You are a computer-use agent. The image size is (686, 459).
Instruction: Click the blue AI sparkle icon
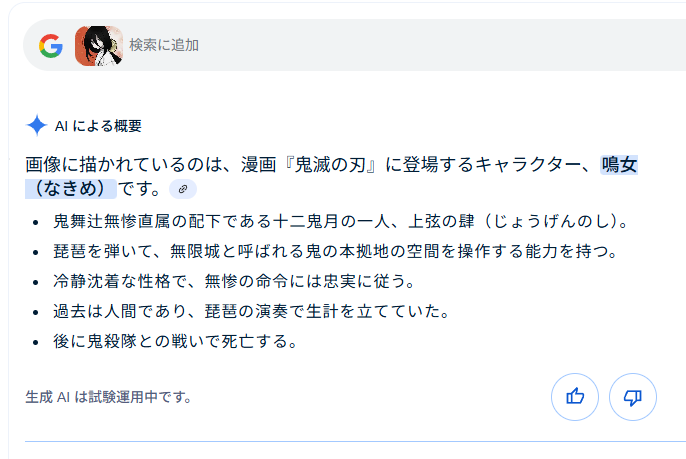[x=37, y=126]
